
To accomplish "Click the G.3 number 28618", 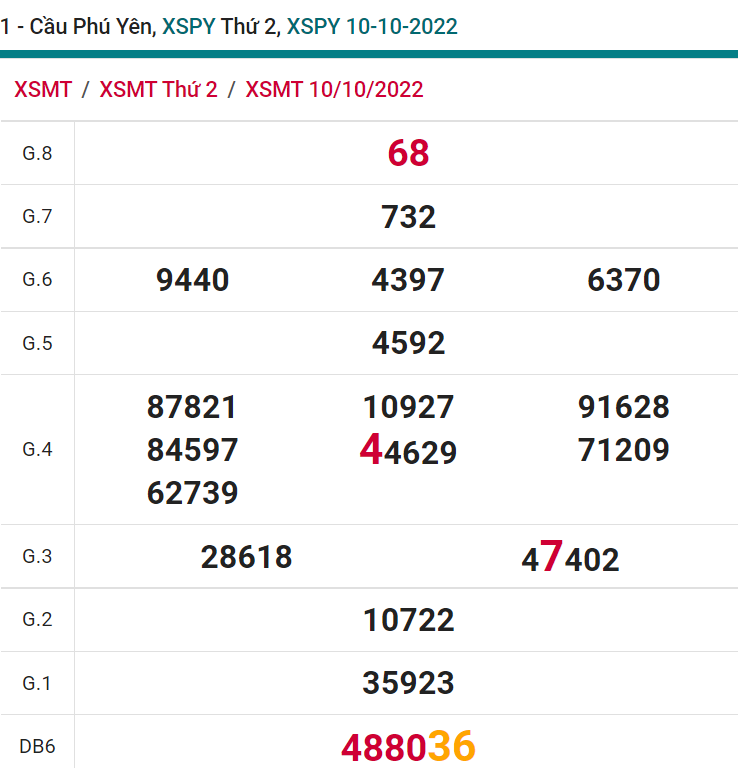I will (246, 557).
